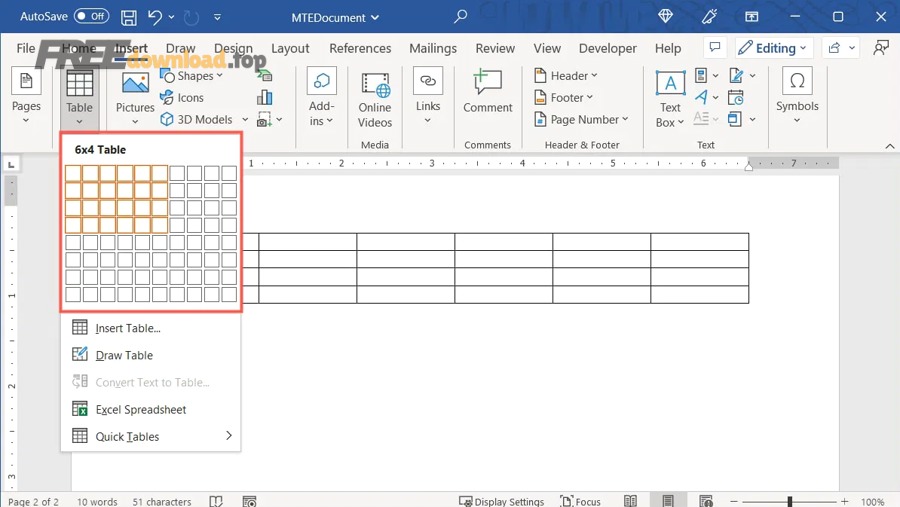Viewport: 900px width, 507px height.
Task: Click the diamond premium icon
Action: (x=665, y=16)
